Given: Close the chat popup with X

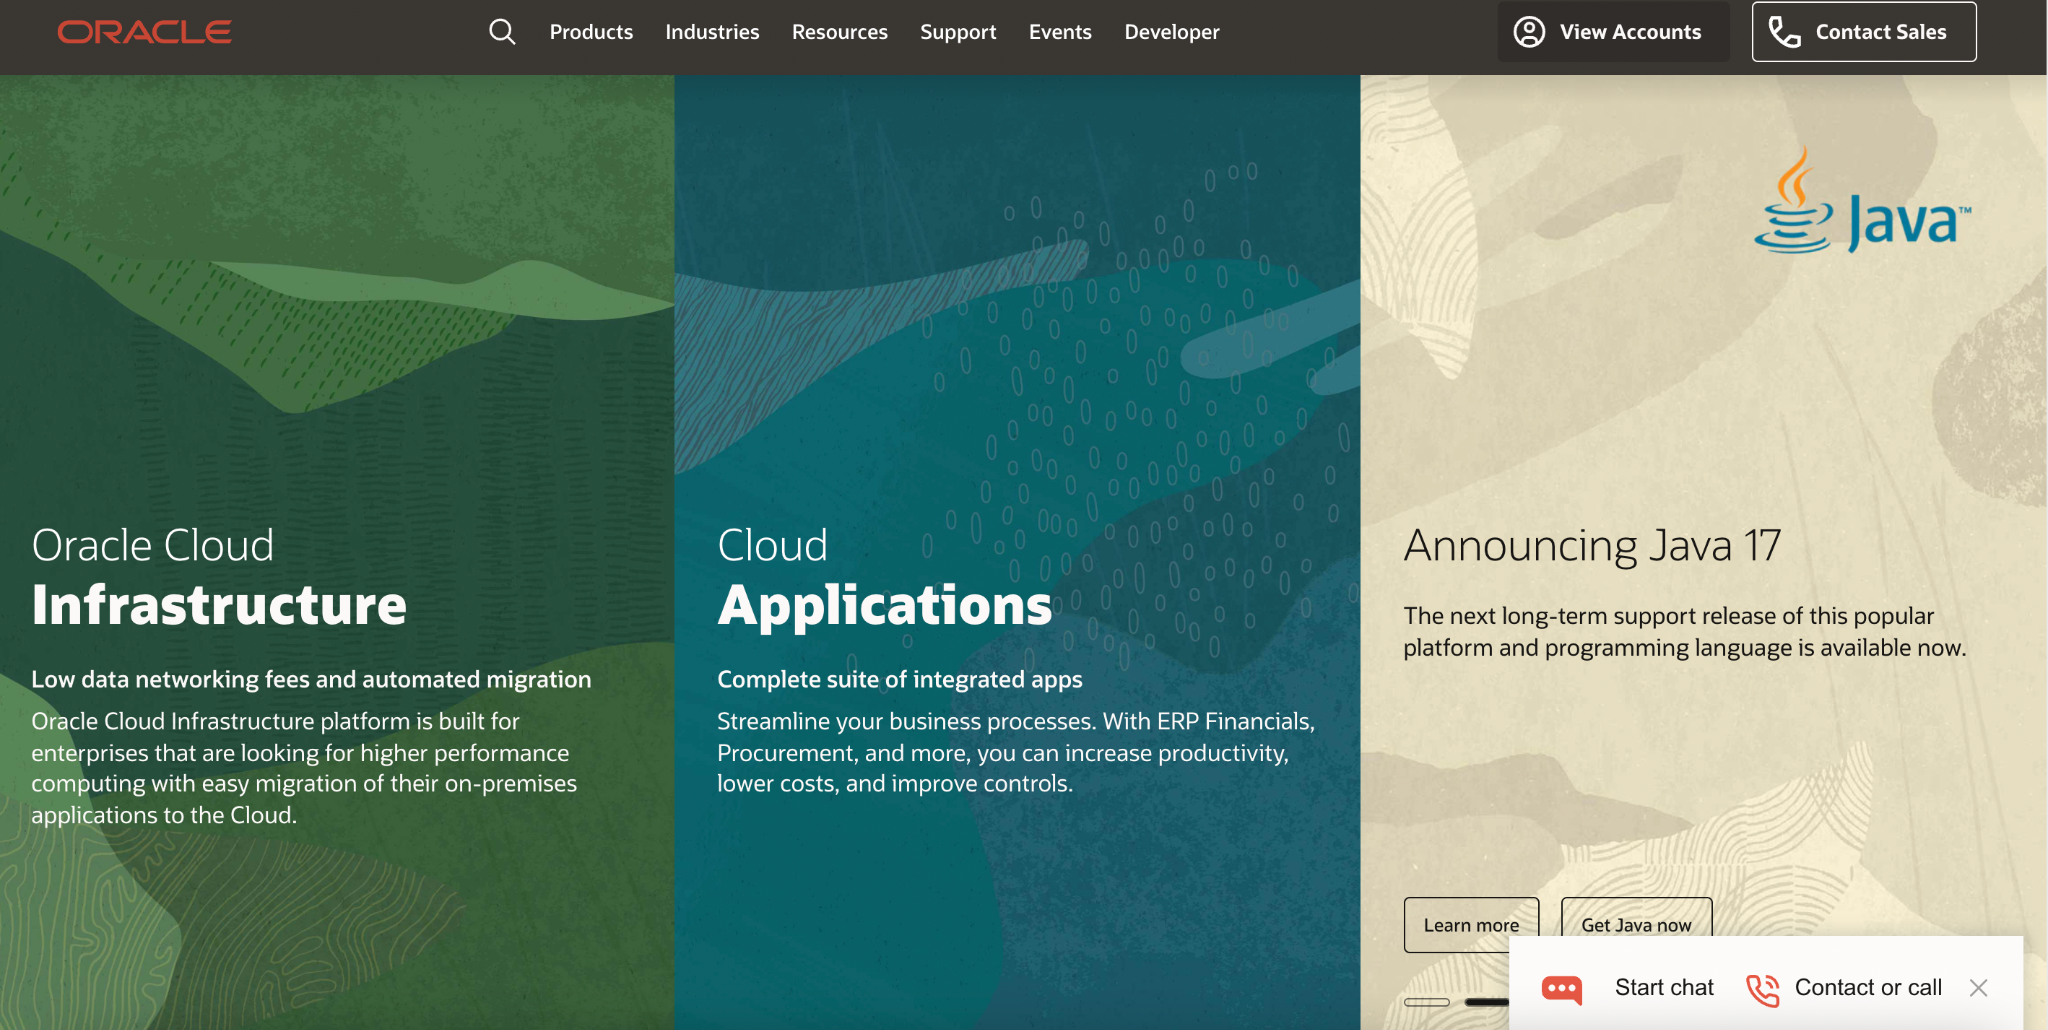Looking at the screenshot, I should [x=1978, y=988].
